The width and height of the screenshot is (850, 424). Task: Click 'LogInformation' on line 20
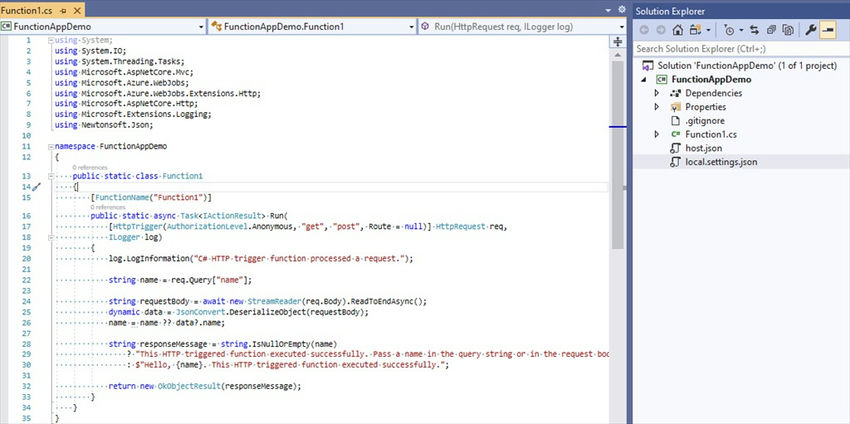(158, 259)
